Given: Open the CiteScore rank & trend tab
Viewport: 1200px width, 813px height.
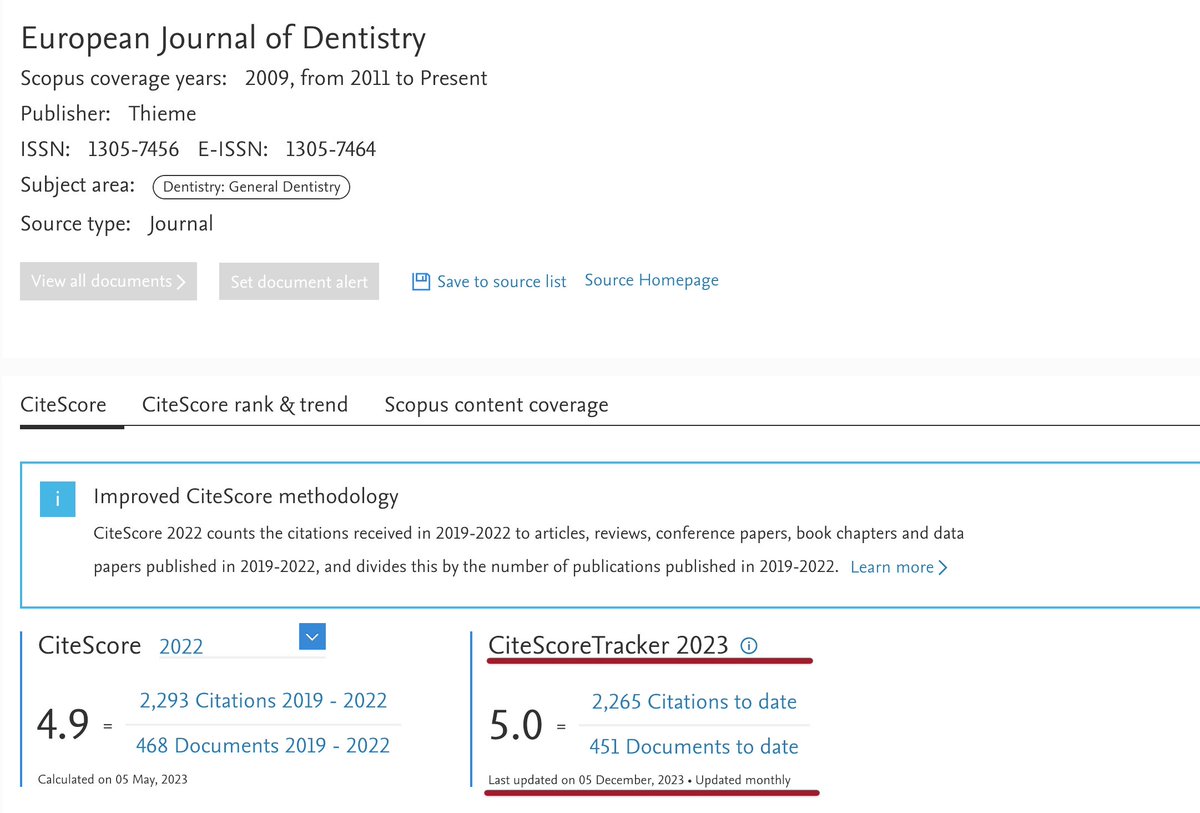Looking at the screenshot, I should point(245,405).
